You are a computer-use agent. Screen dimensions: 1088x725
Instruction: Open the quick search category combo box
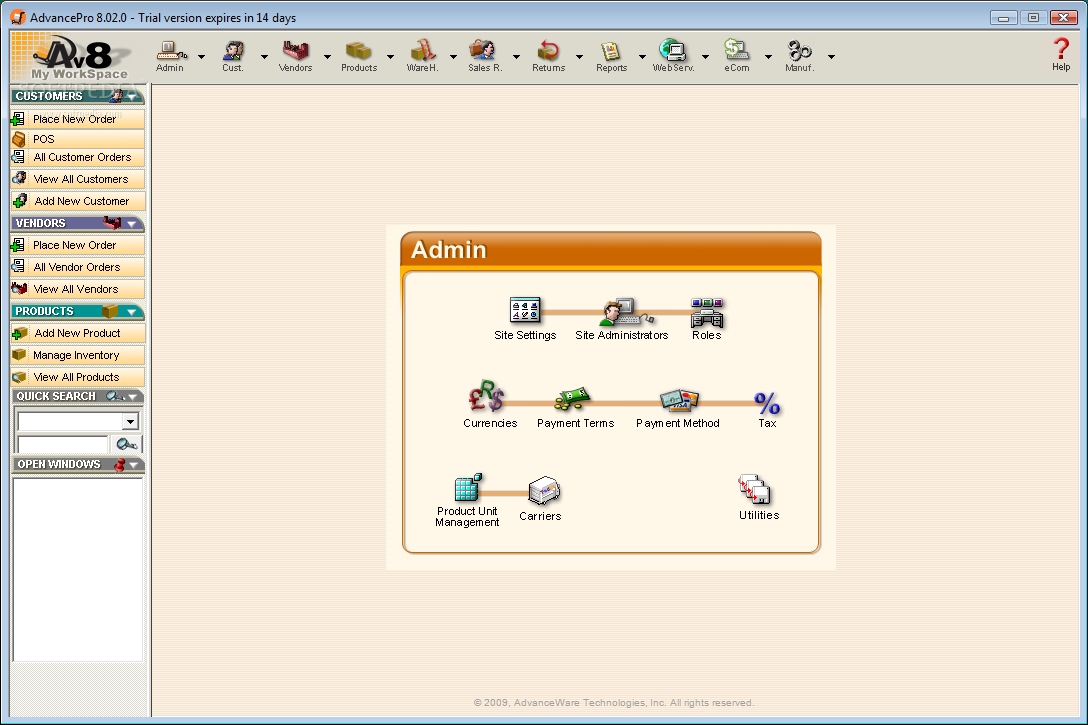[x=78, y=421]
